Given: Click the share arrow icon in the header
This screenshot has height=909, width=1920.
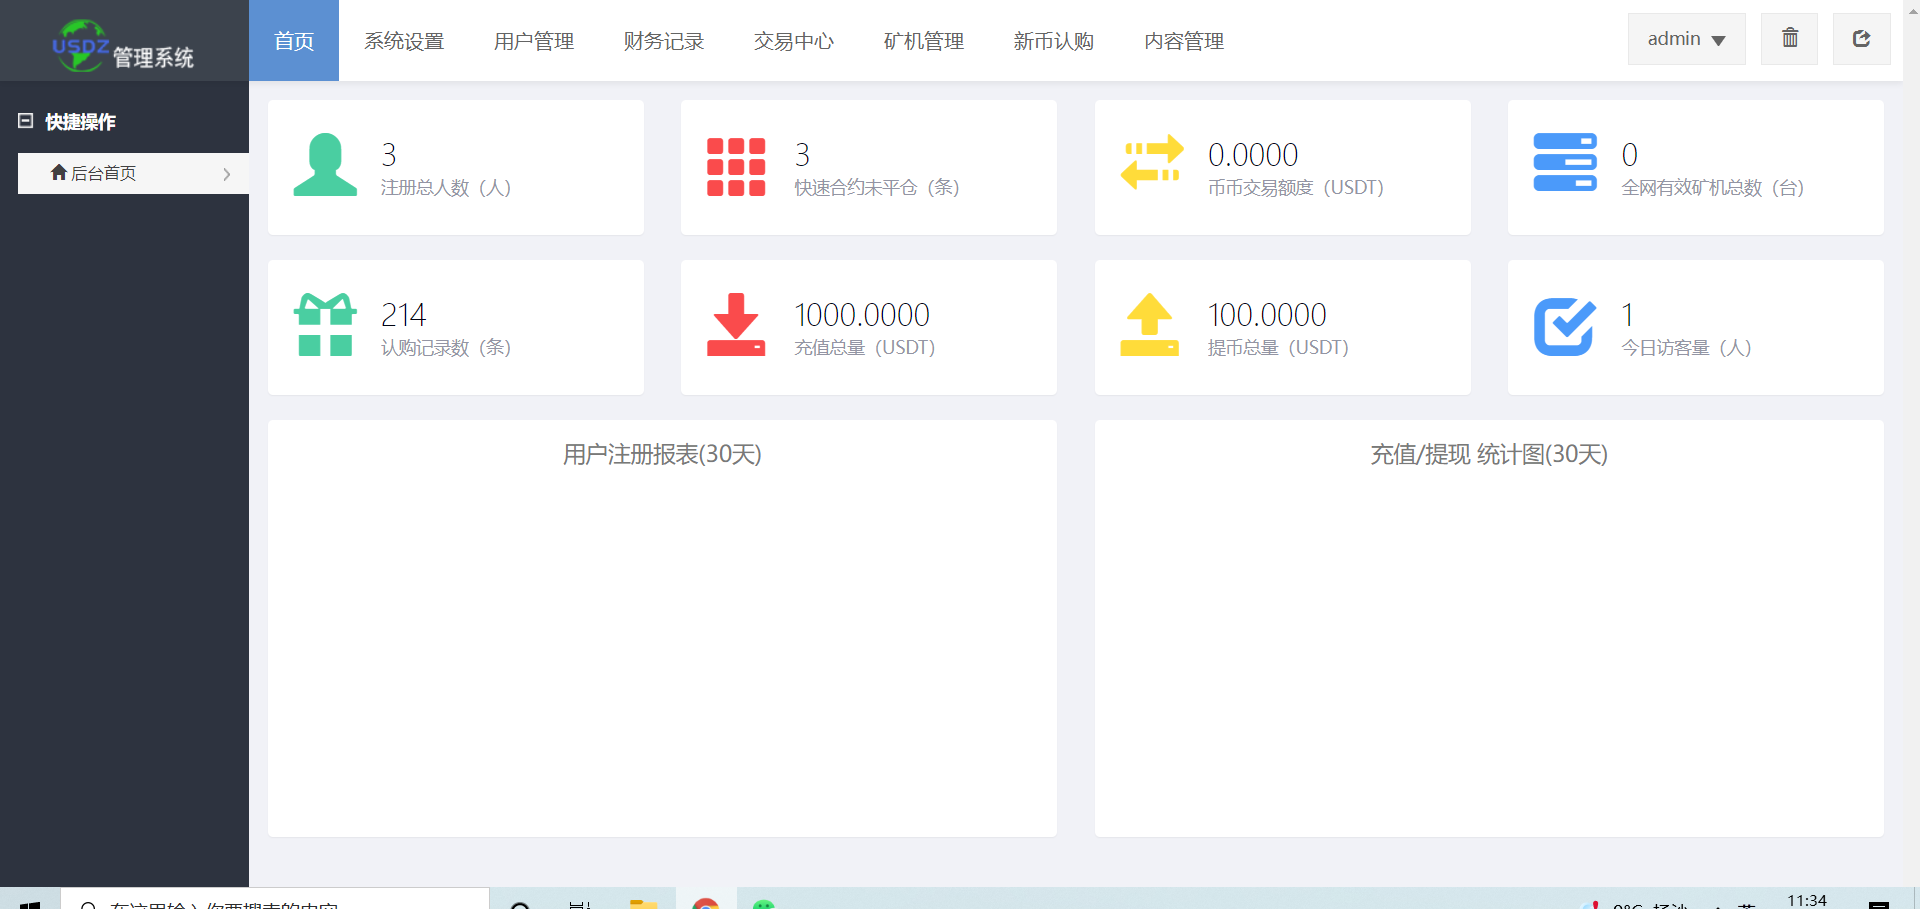Looking at the screenshot, I should (1861, 38).
